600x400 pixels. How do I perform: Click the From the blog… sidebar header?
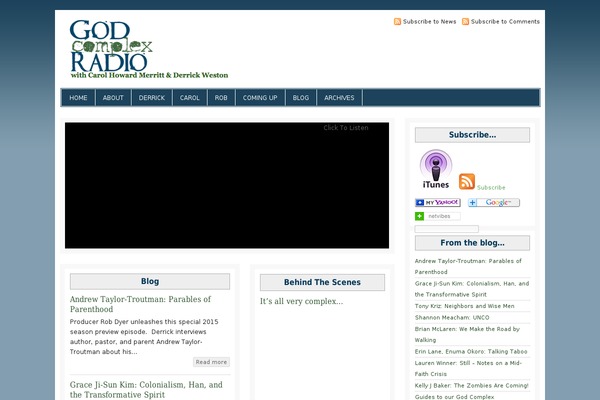point(473,243)
